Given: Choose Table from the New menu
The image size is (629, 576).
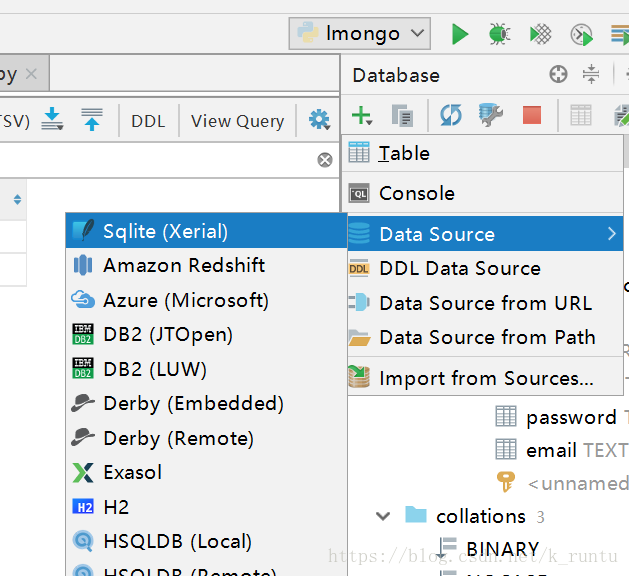Looking at the screenshot, I should 482,153.
